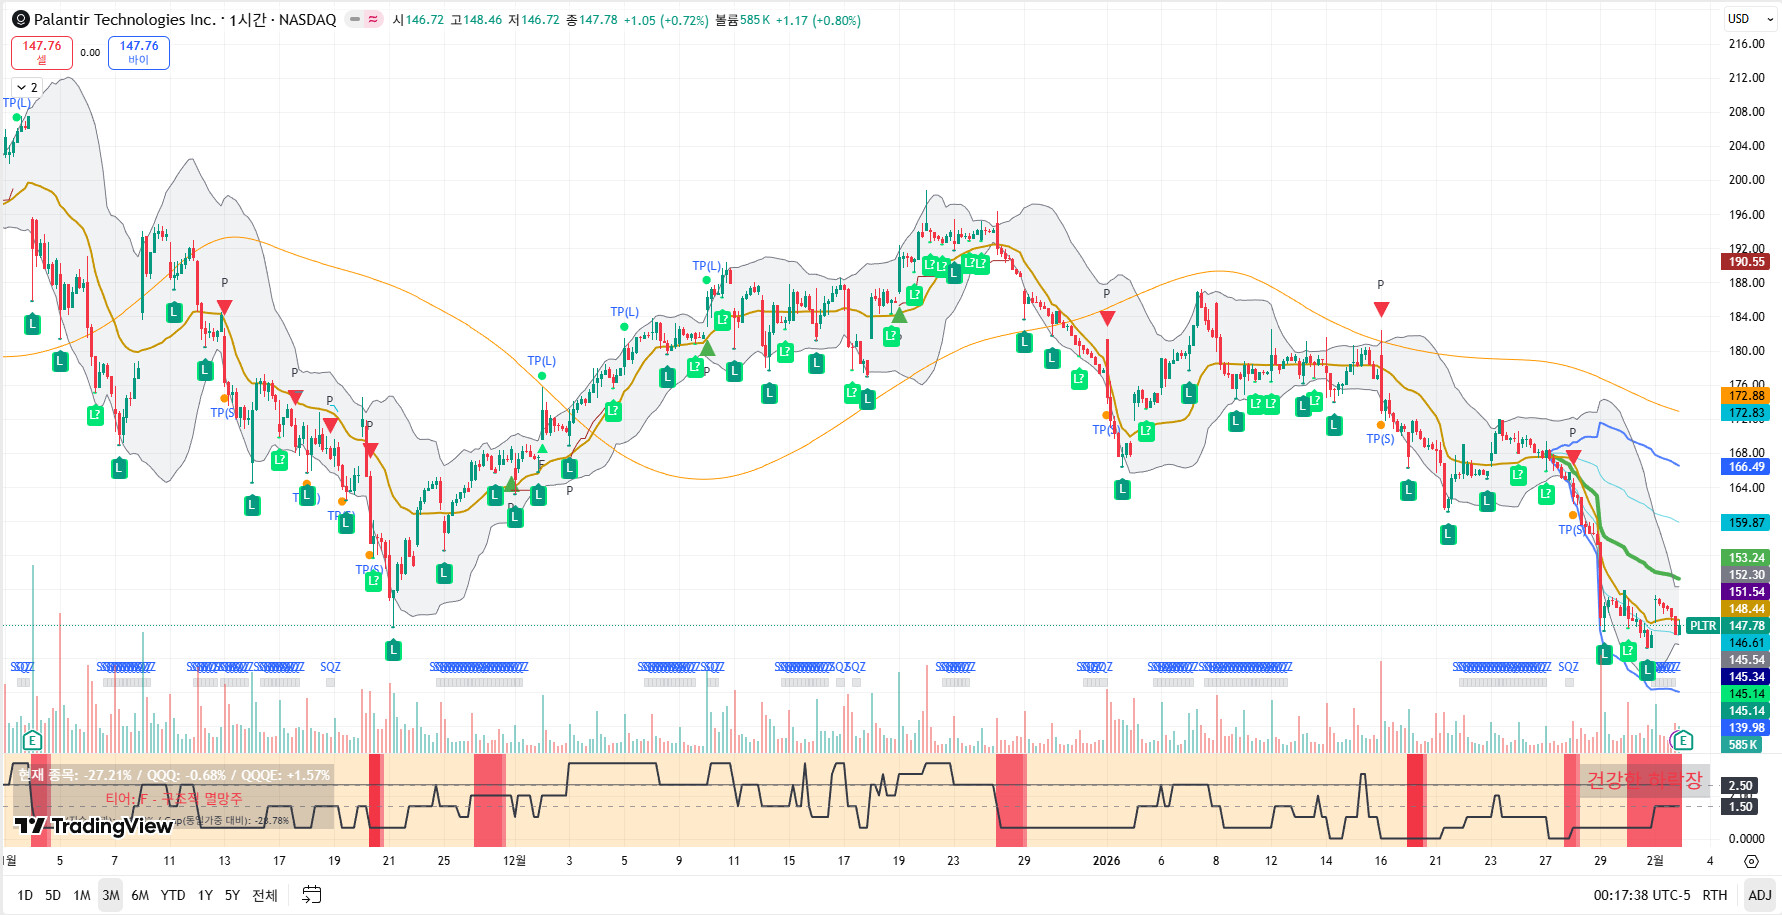The width and height of the screenshot is (1782, 915).
Task: Click the Palantir Technologies Inc. symbol title
Action: pyautogui.click(x=124, y=20)
